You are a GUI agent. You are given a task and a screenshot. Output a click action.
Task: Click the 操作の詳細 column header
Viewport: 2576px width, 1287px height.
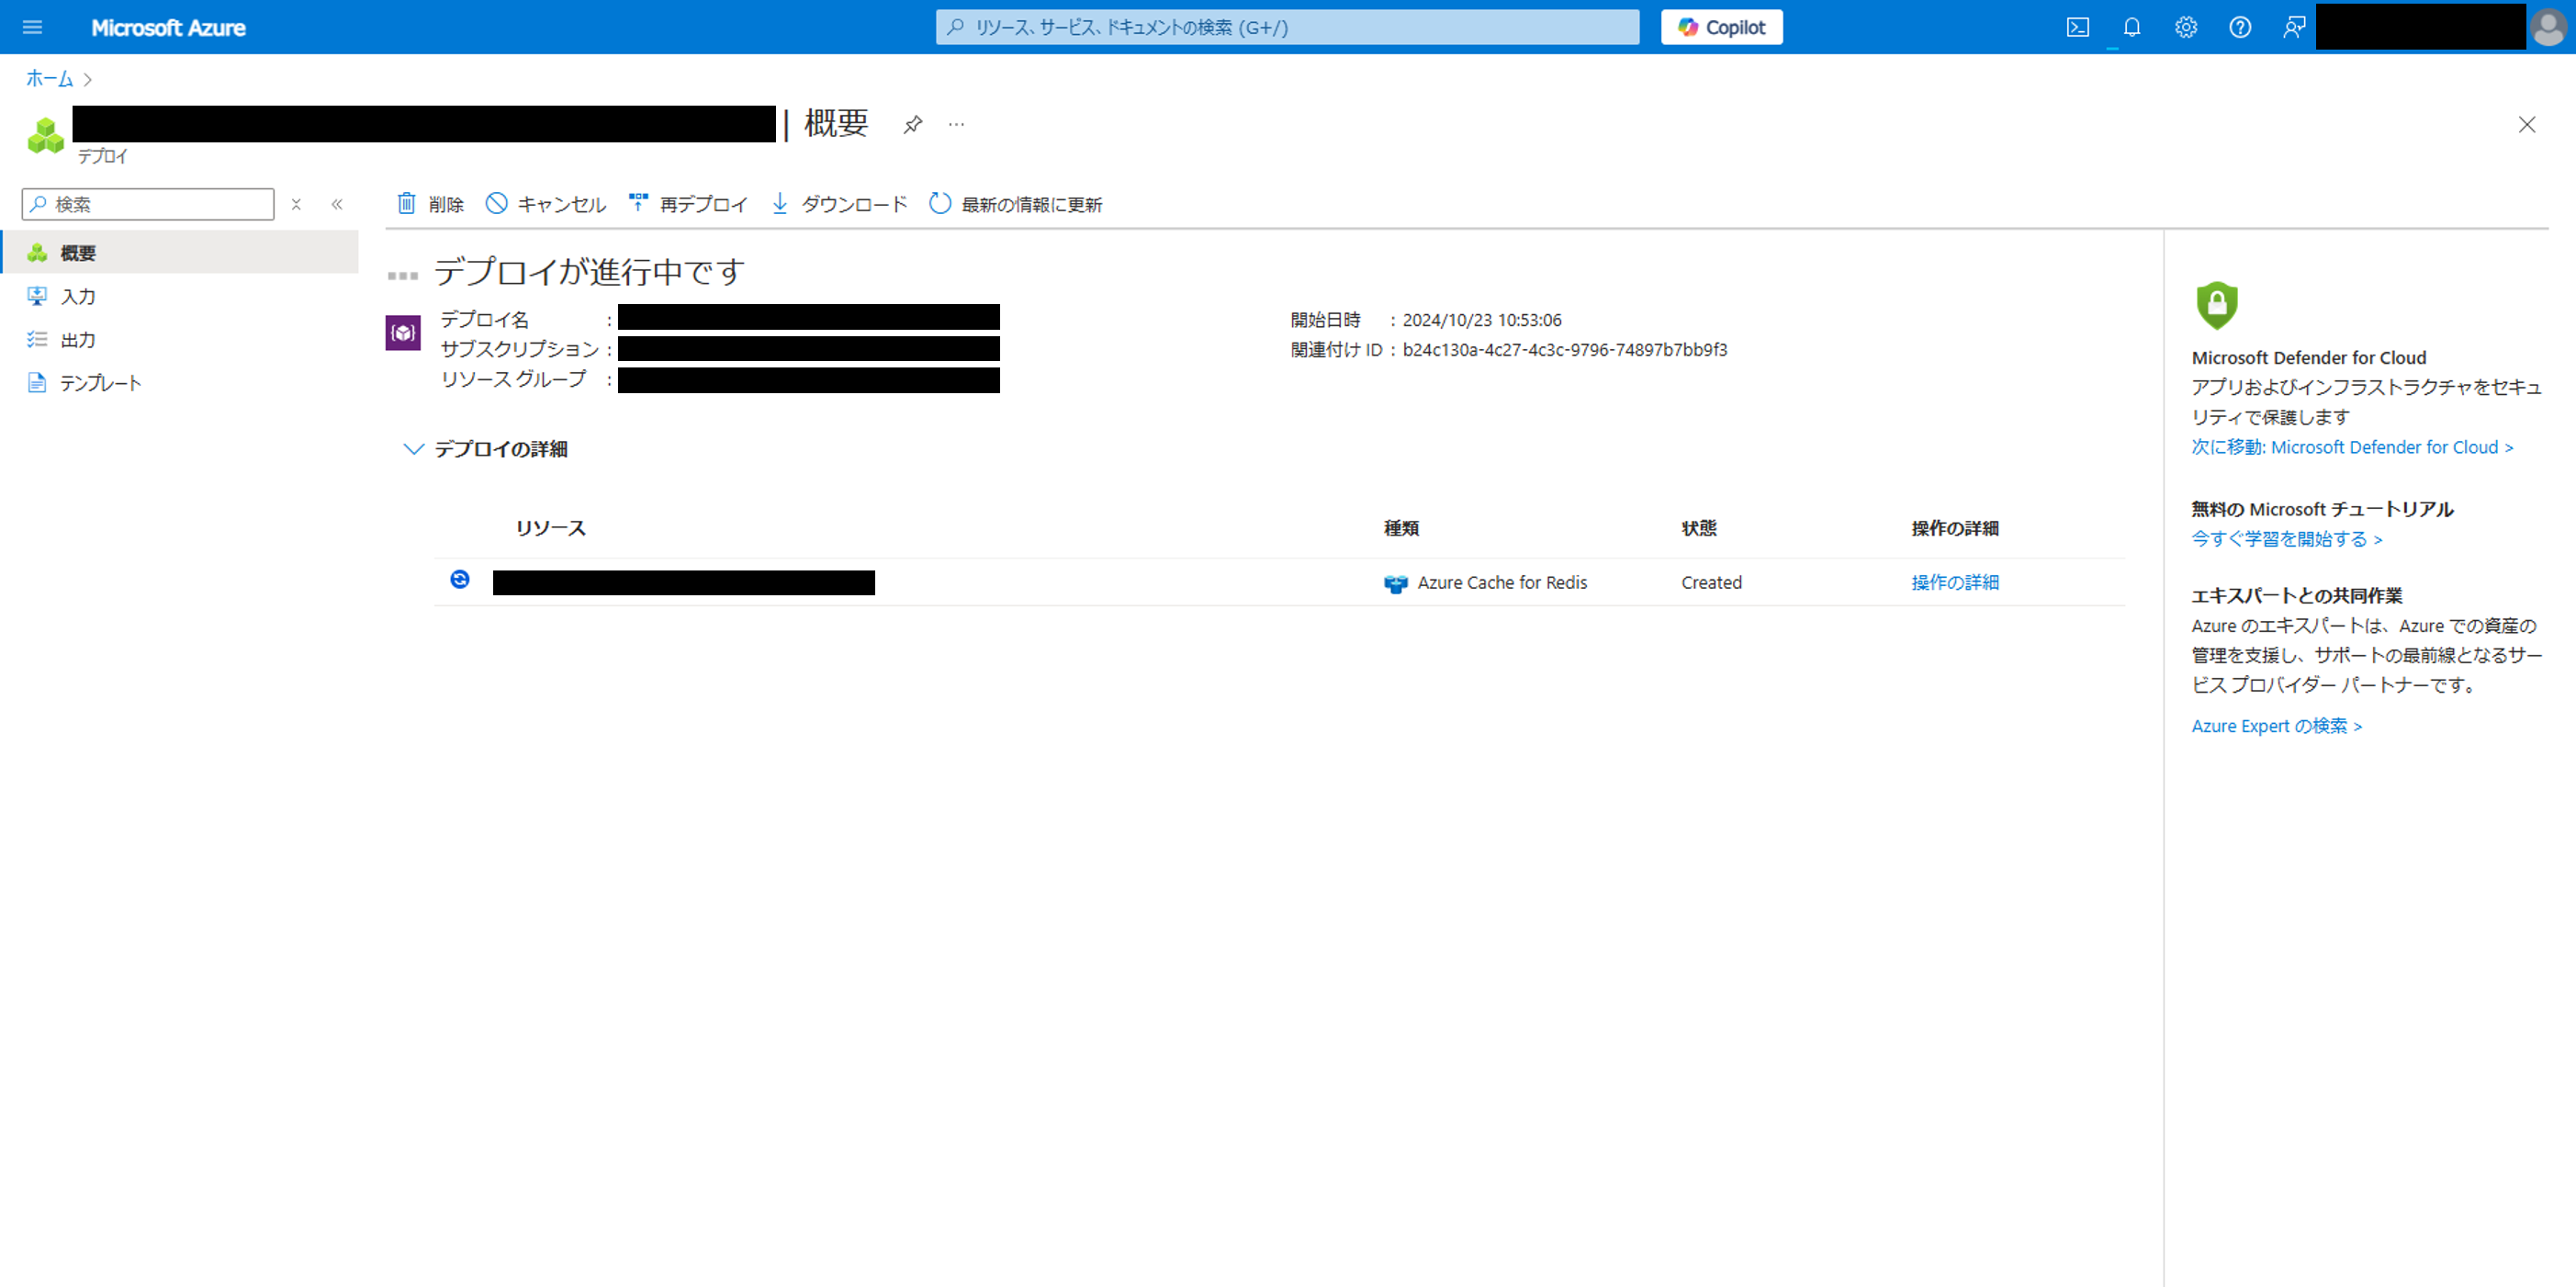1954,528
